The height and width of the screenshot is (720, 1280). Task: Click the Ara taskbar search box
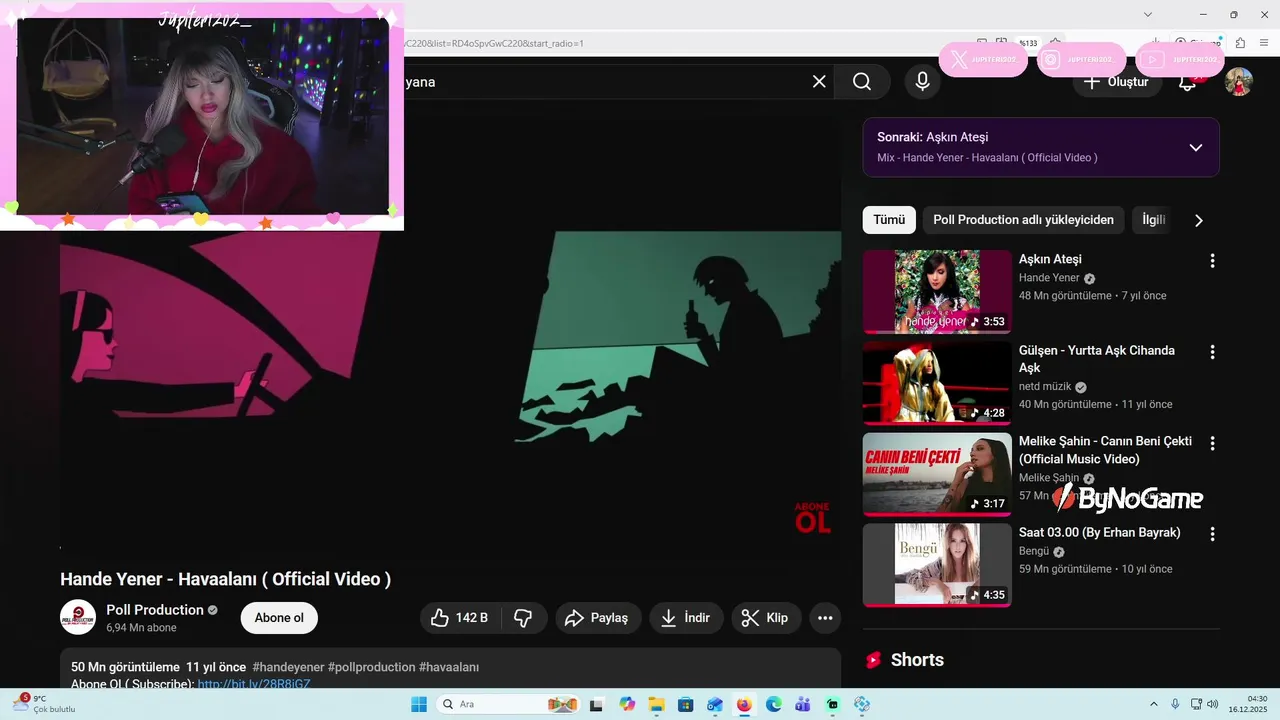point(509,704)
